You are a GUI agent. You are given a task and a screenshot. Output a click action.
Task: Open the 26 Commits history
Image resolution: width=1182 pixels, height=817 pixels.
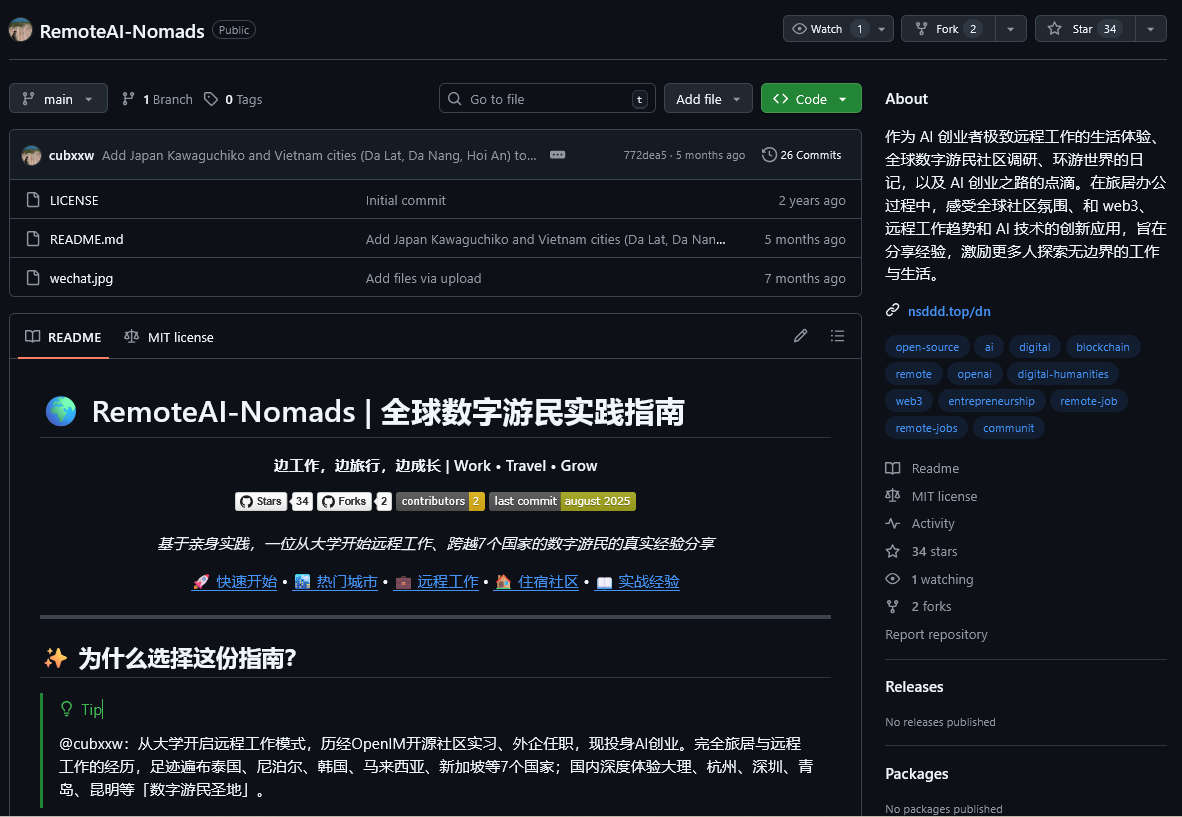click(801, 155)
